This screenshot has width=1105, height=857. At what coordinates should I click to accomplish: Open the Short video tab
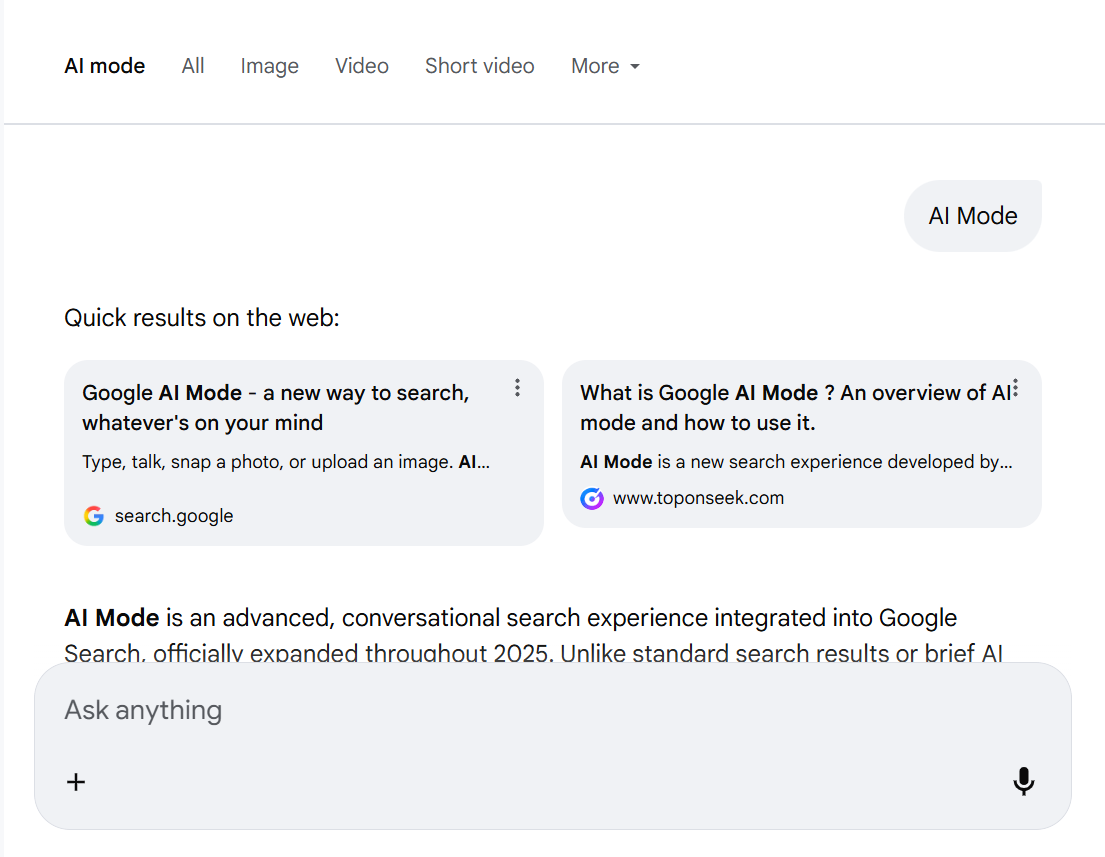point(479,66)
